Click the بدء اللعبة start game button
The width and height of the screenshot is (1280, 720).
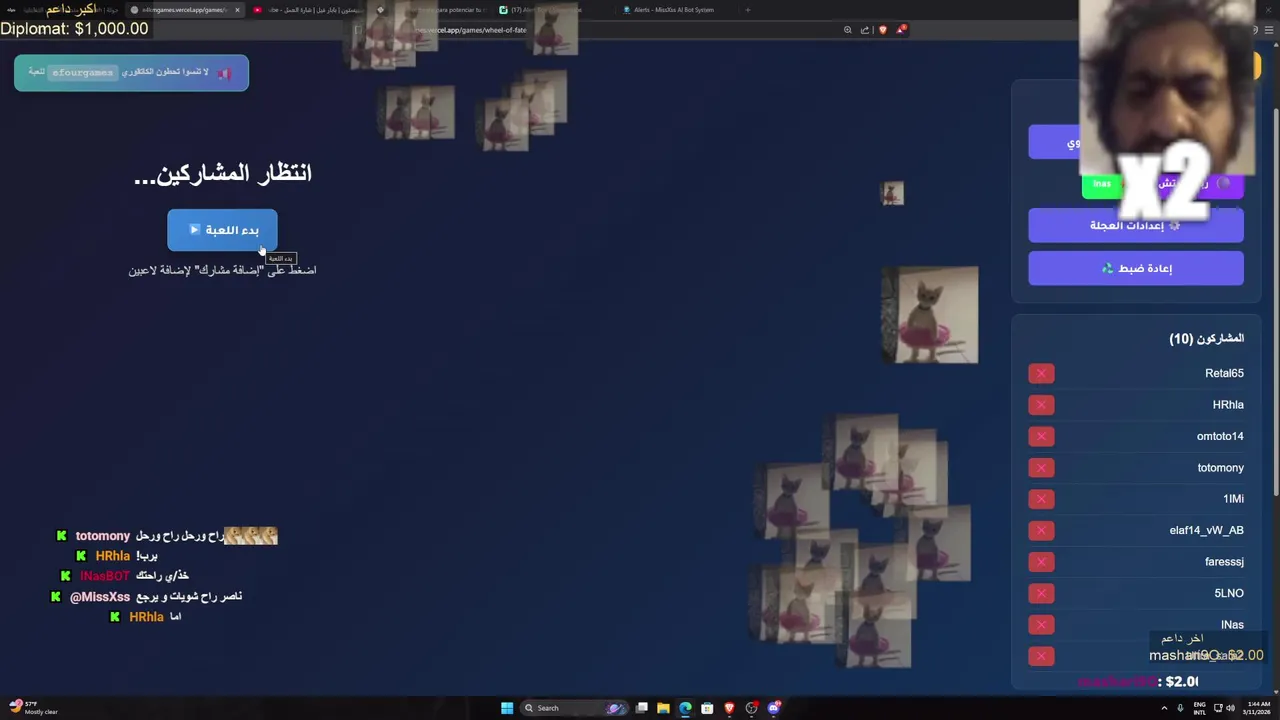click(x=222, y=230)
